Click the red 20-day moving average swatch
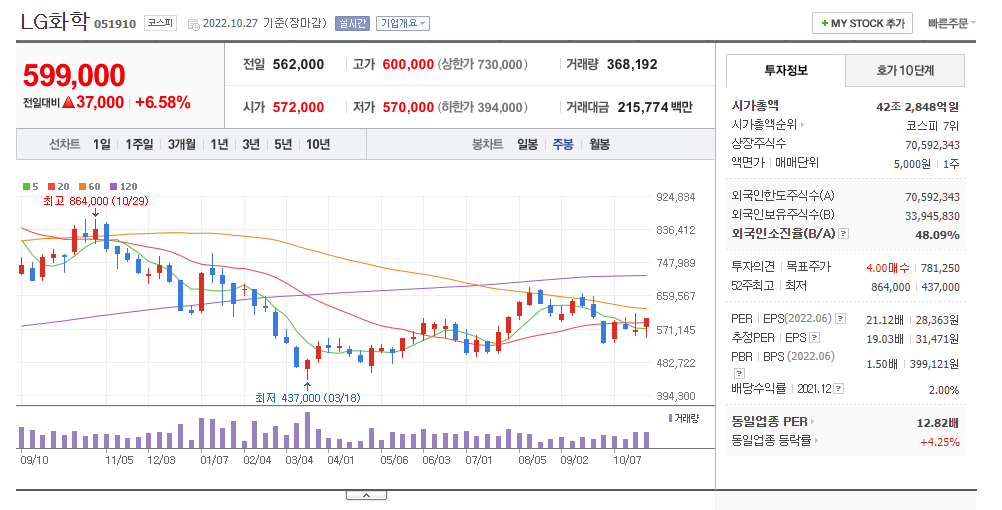This screenshot has height=510, width=1002. pyautogui.click(x=52, y=187)
